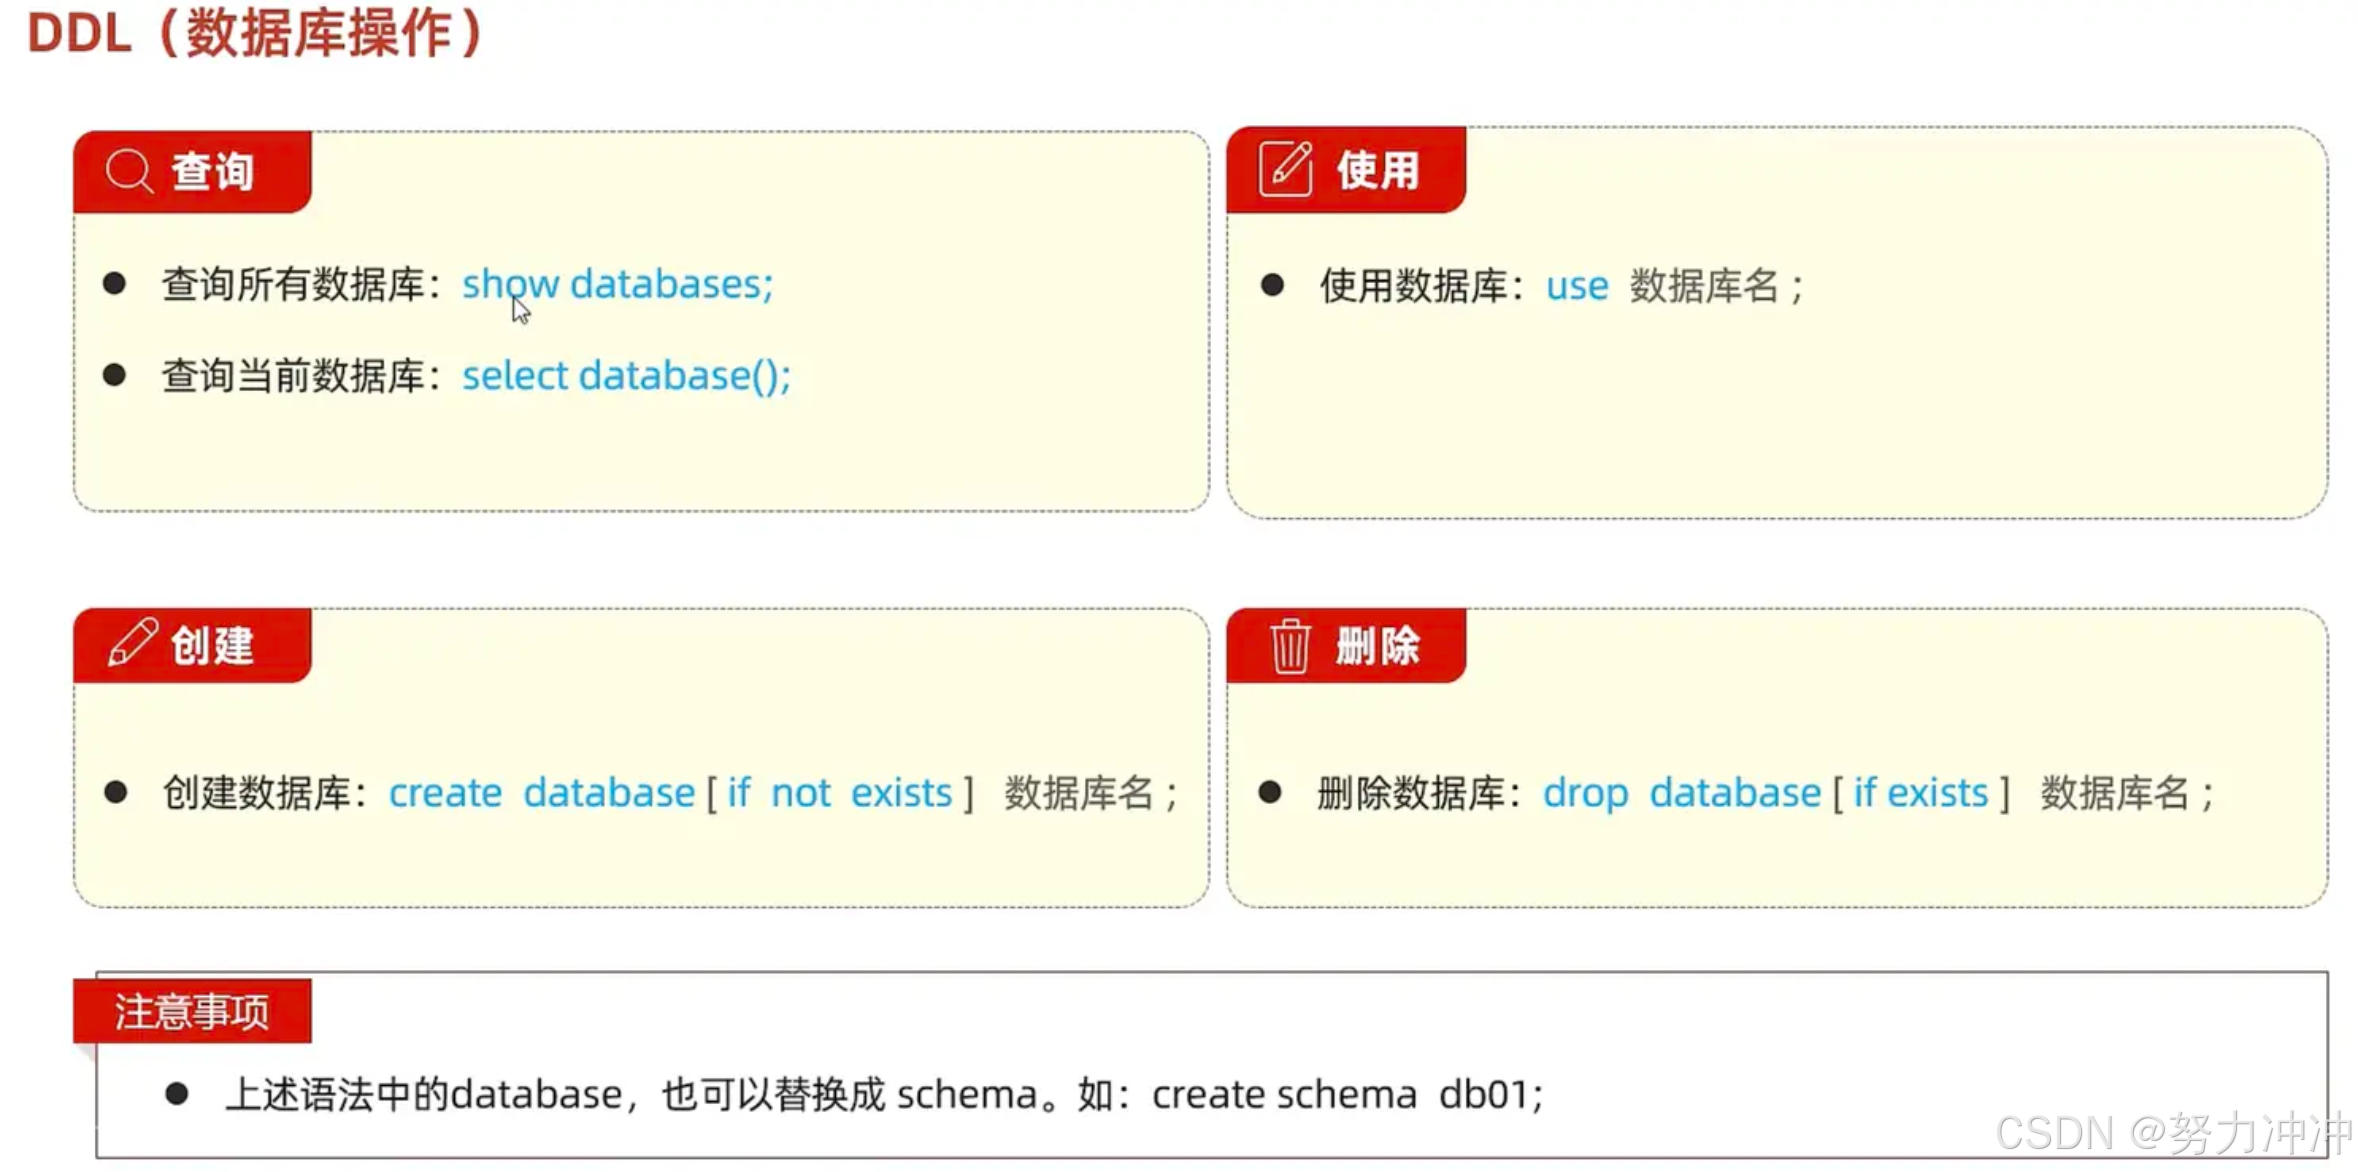2358x1172 pixels.
Task: Click the "drop database" command text
Action: coord(1681,793)
